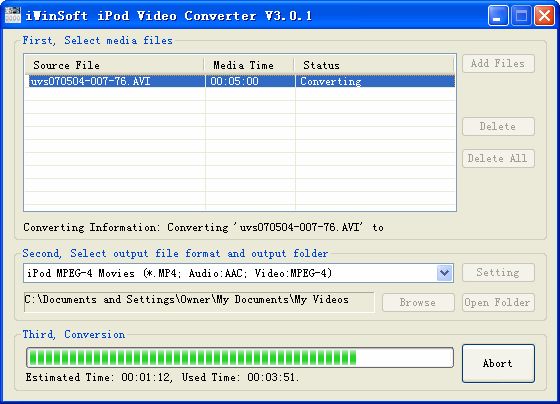Screen dimensions: 560x404
Task: Minimize the iPod Video Converter window
Action: coord(498,16)
